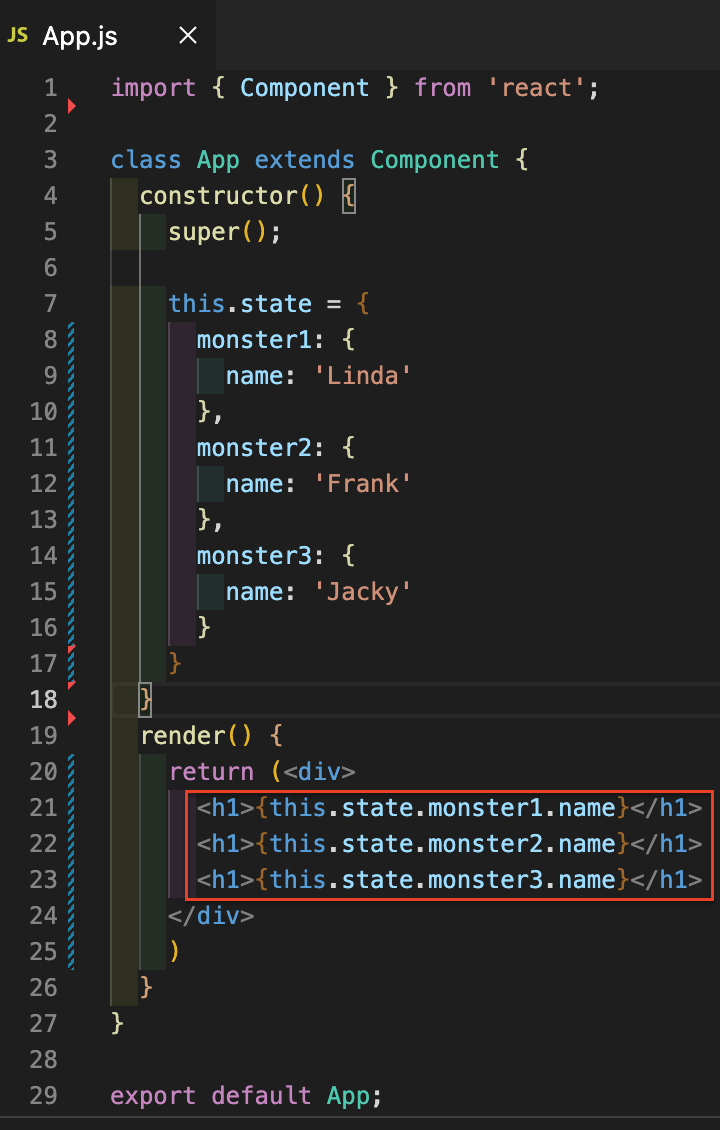720x1130 pixels.
Task: Click the 'class' keyword on line 3
Action: 146,159
